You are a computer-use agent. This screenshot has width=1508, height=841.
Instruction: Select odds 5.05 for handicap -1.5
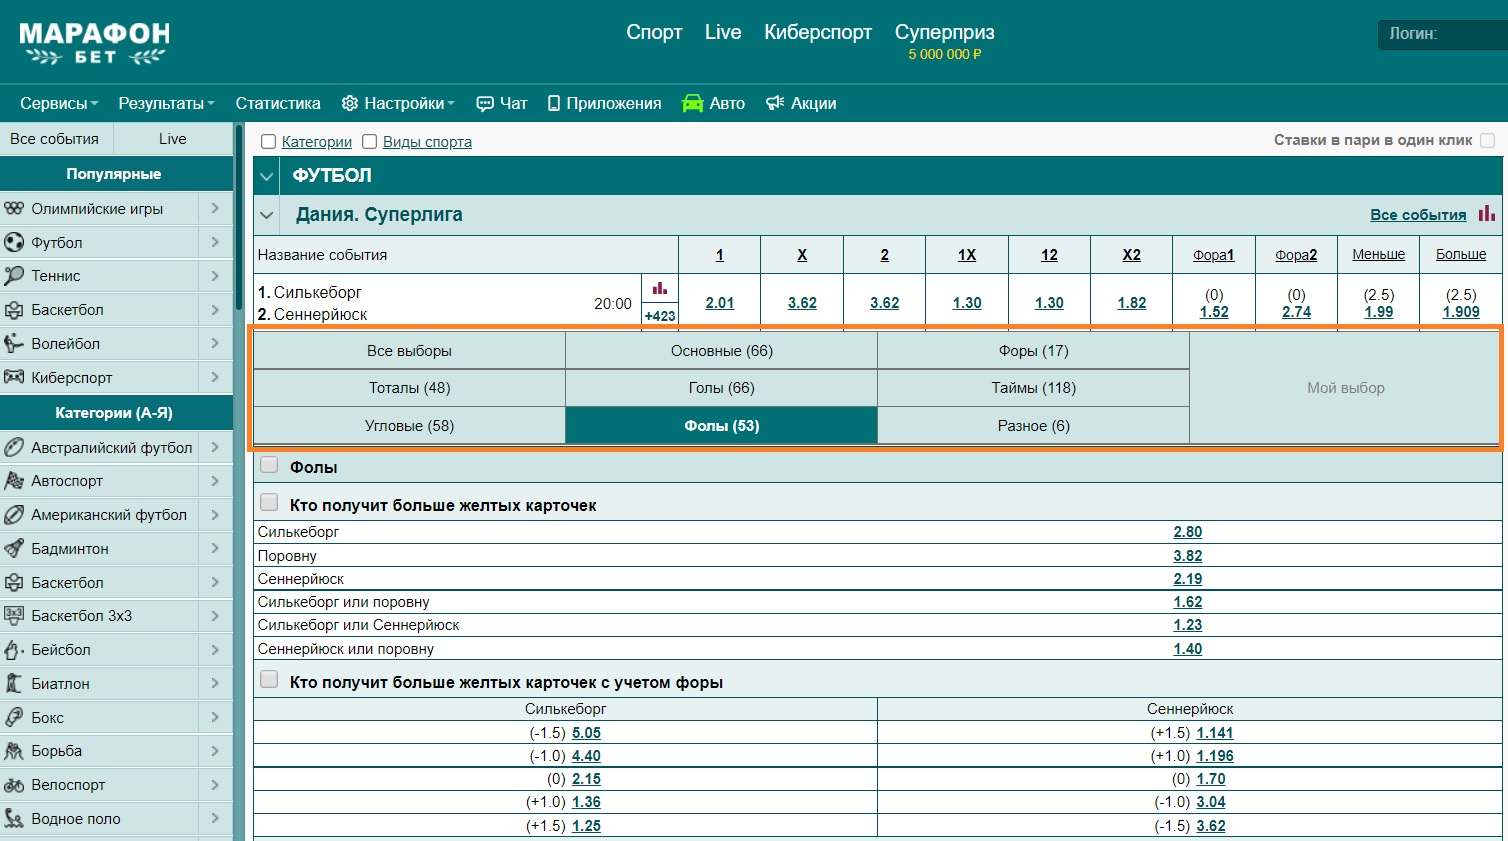pos(586,733)
